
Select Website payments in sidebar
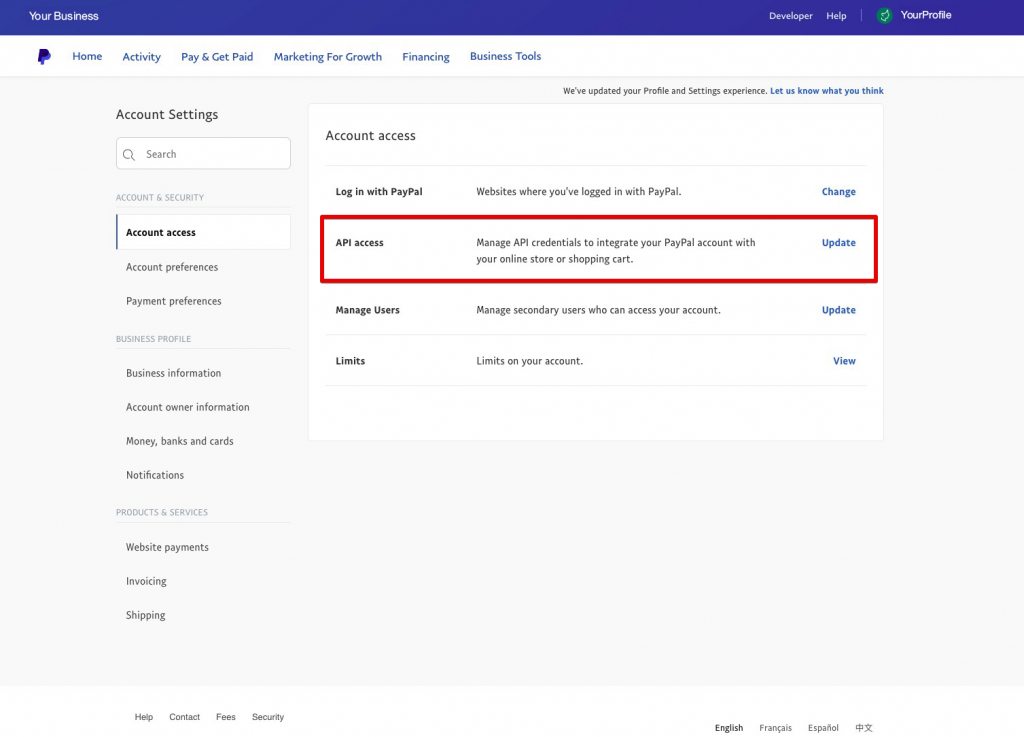click(167, 547)
